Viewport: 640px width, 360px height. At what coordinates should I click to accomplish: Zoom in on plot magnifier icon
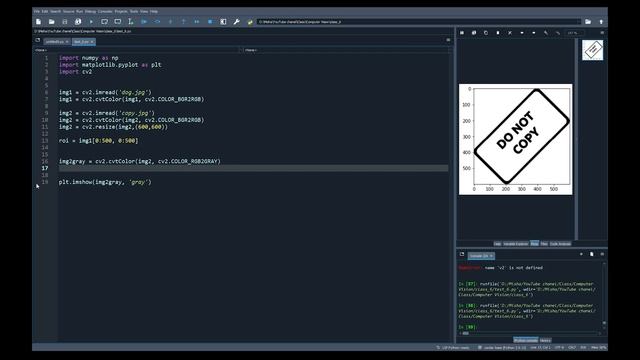tap(546, 33)
